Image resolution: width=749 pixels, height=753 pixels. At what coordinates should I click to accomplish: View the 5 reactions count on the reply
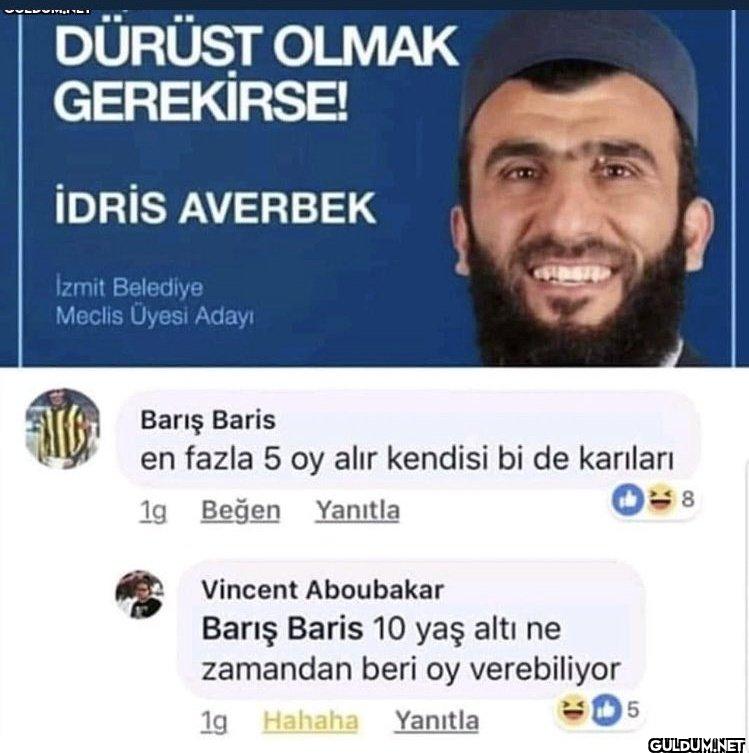coord(633,709)
